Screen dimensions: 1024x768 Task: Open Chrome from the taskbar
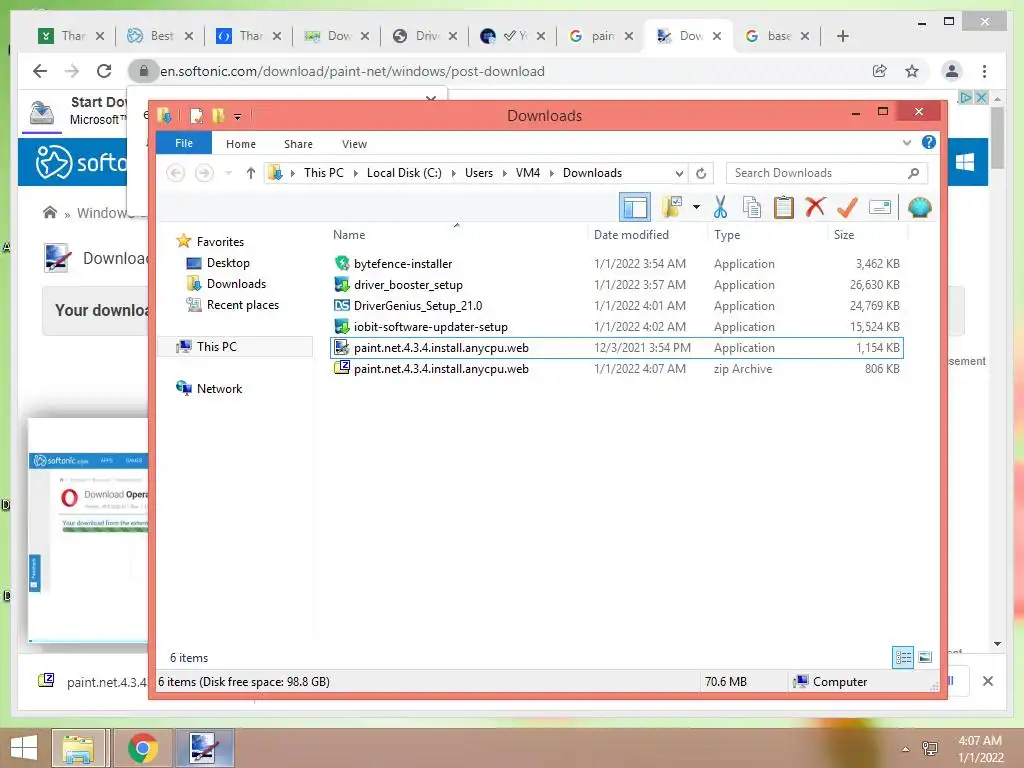pos(142,748)
